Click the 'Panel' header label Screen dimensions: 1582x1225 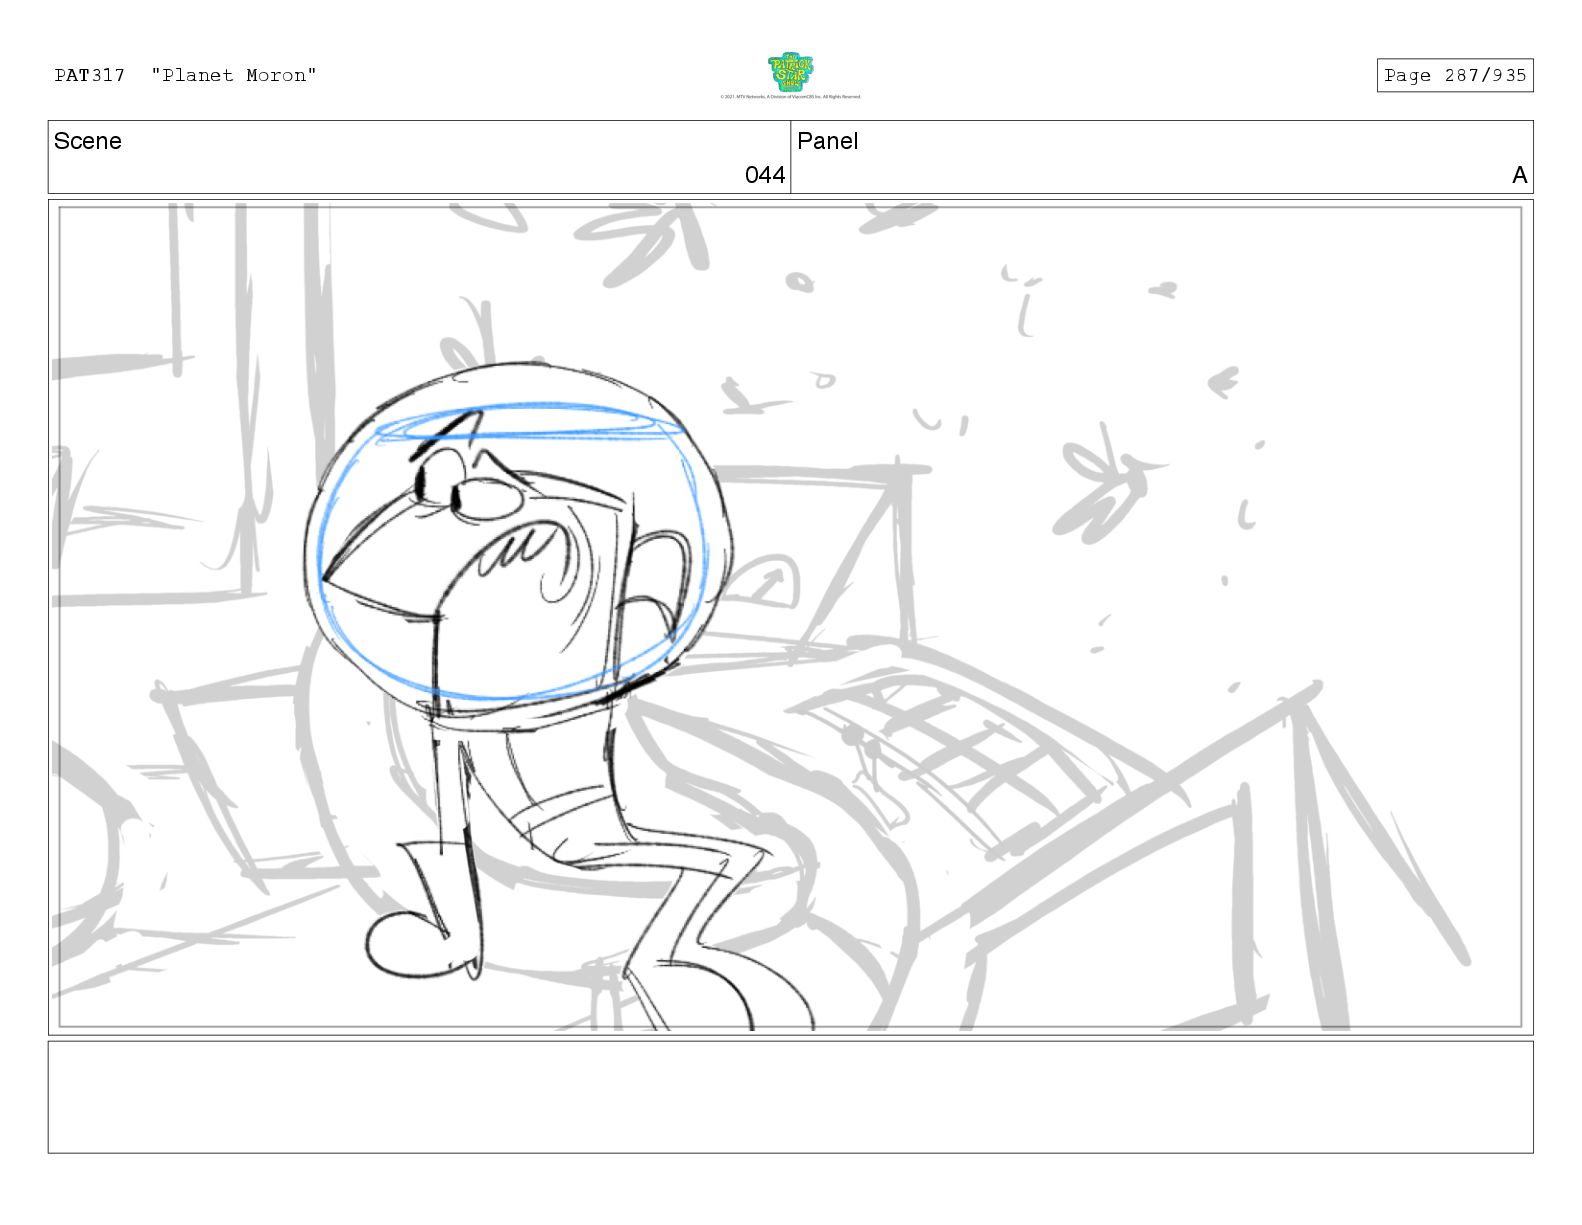point(828,141)
